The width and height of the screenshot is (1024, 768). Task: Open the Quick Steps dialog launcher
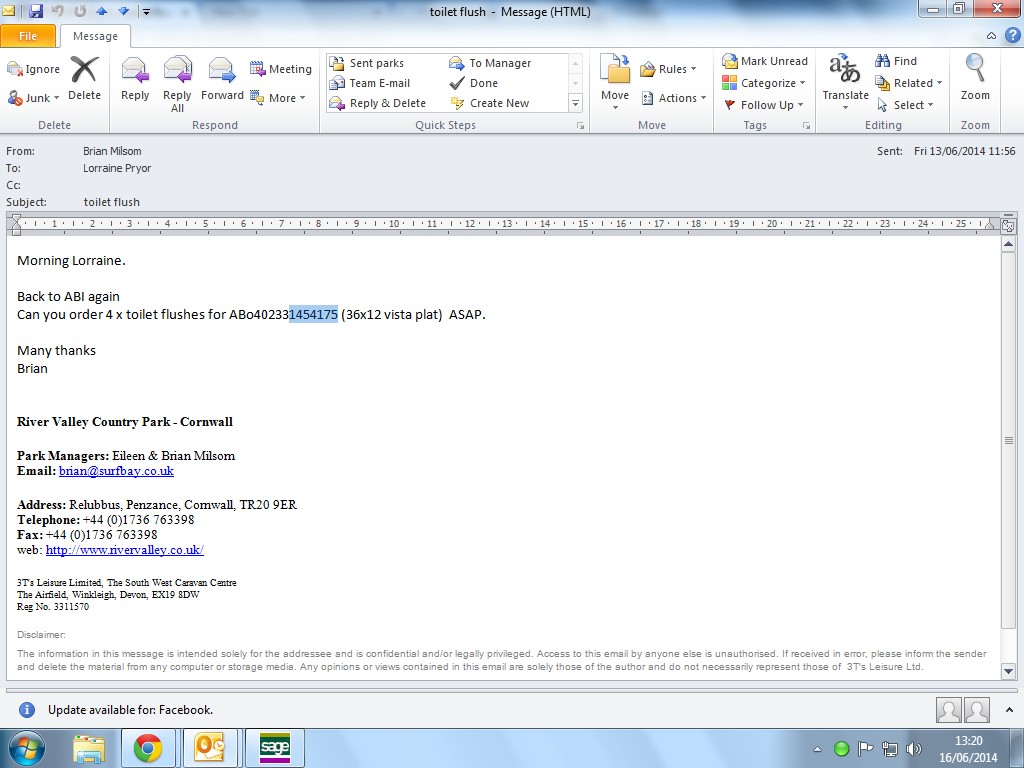580,126
